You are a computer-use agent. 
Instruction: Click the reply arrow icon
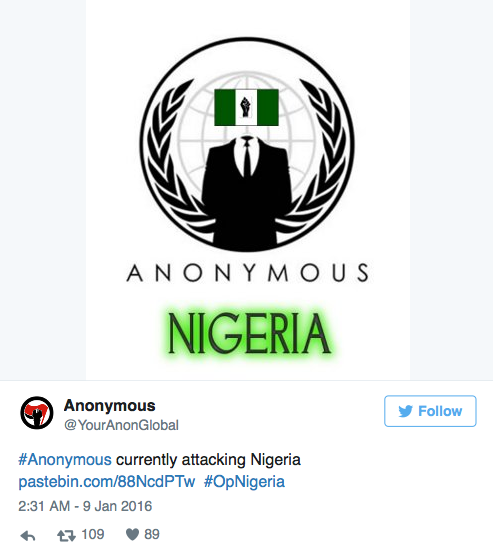[28, 535]
